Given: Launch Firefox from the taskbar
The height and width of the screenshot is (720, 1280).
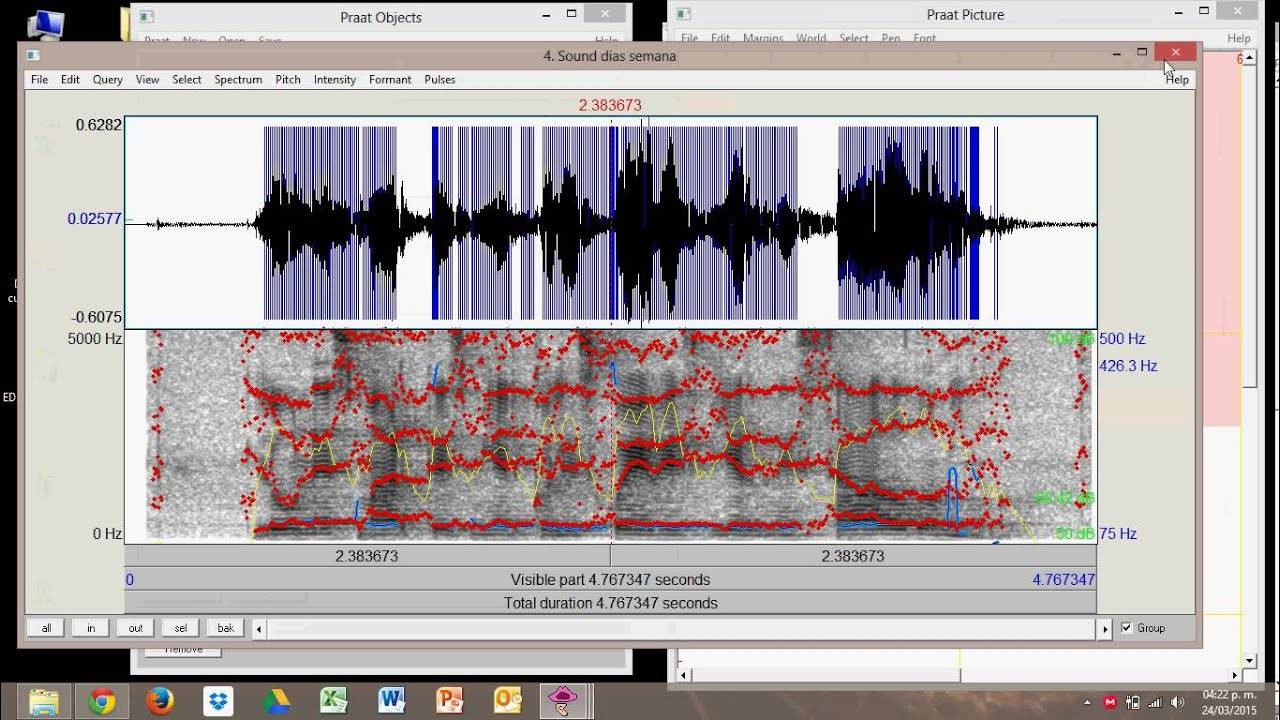Looking at the screenshot, I should pyautogui.click(x=160, y=701).
